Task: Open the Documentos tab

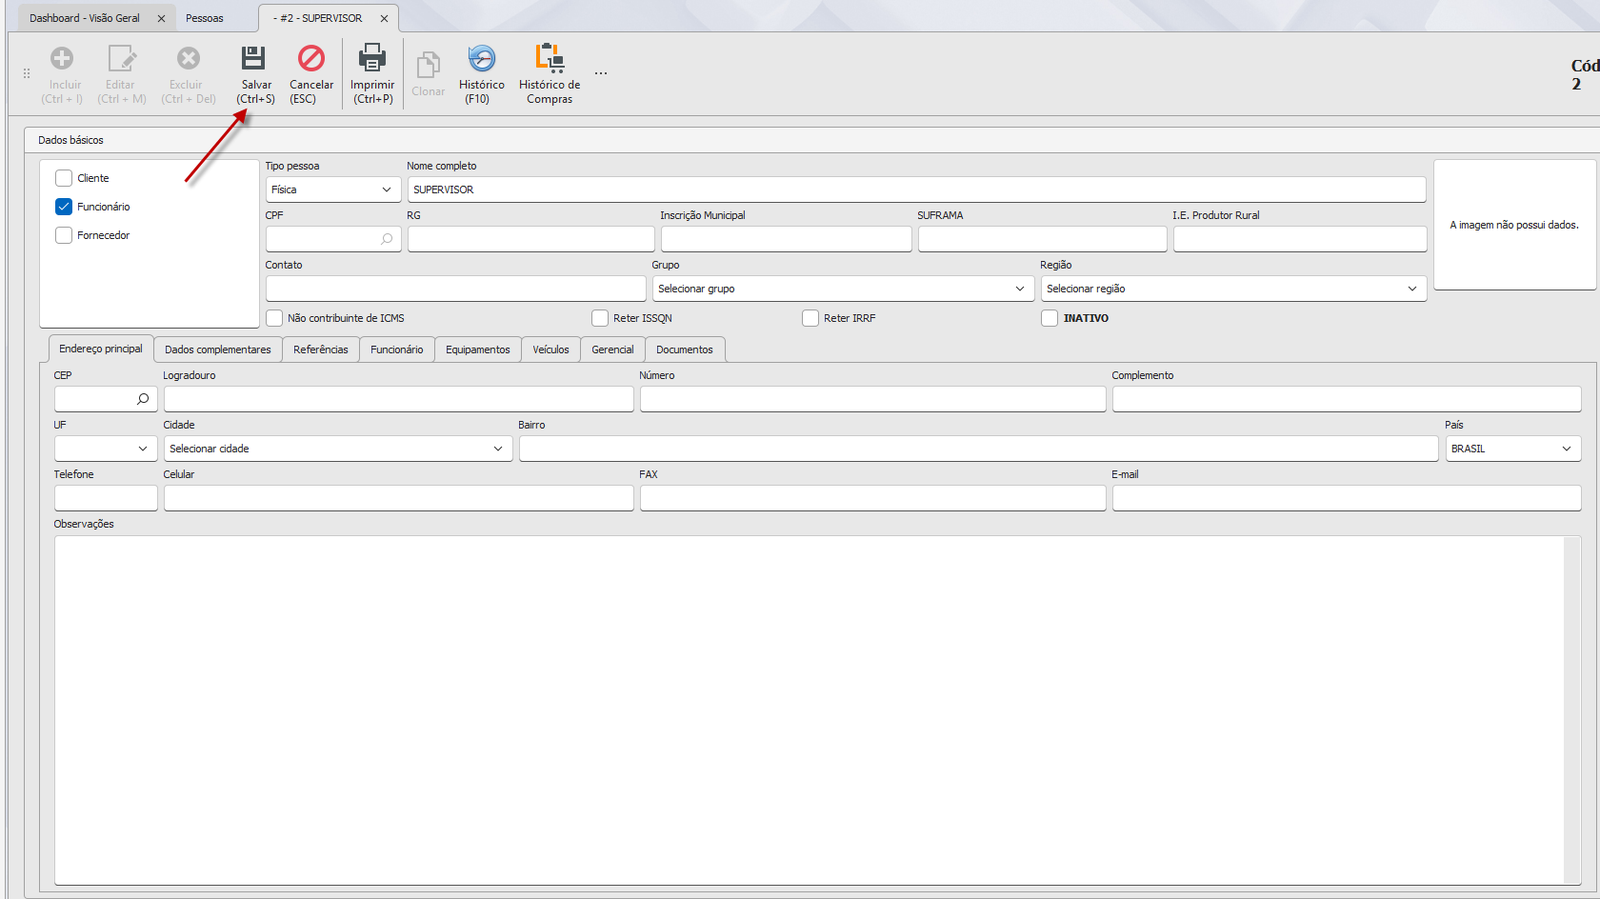Action: 685,349
